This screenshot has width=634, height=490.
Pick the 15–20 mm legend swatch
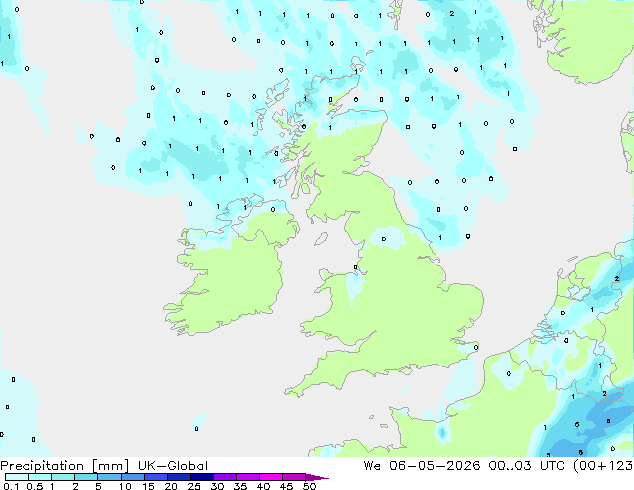tap(155, 477)
